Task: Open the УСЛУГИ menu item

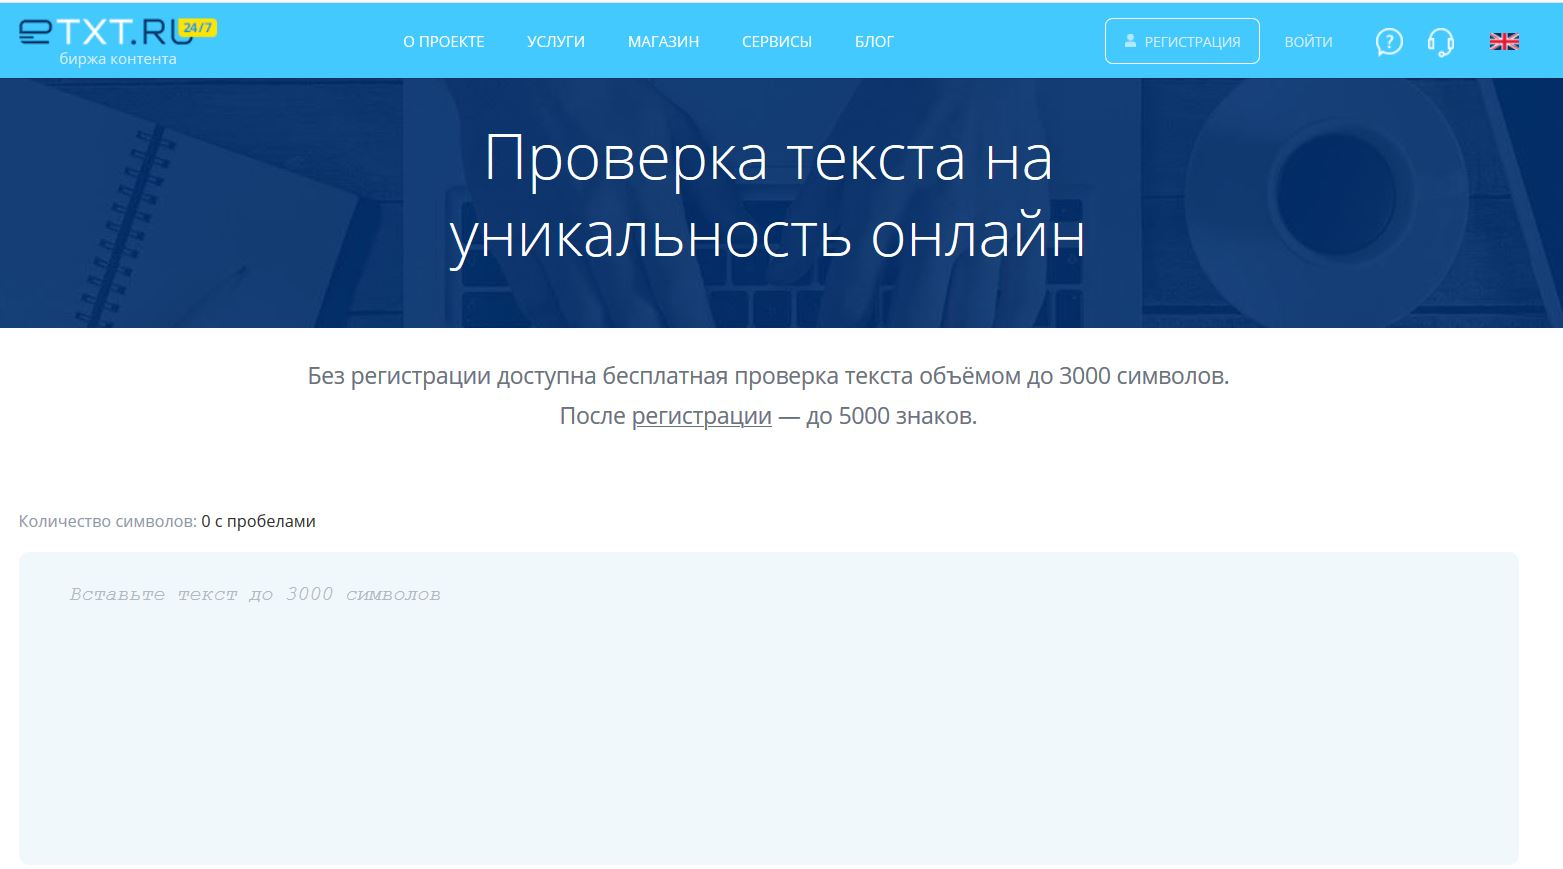Action: point(555,42)
